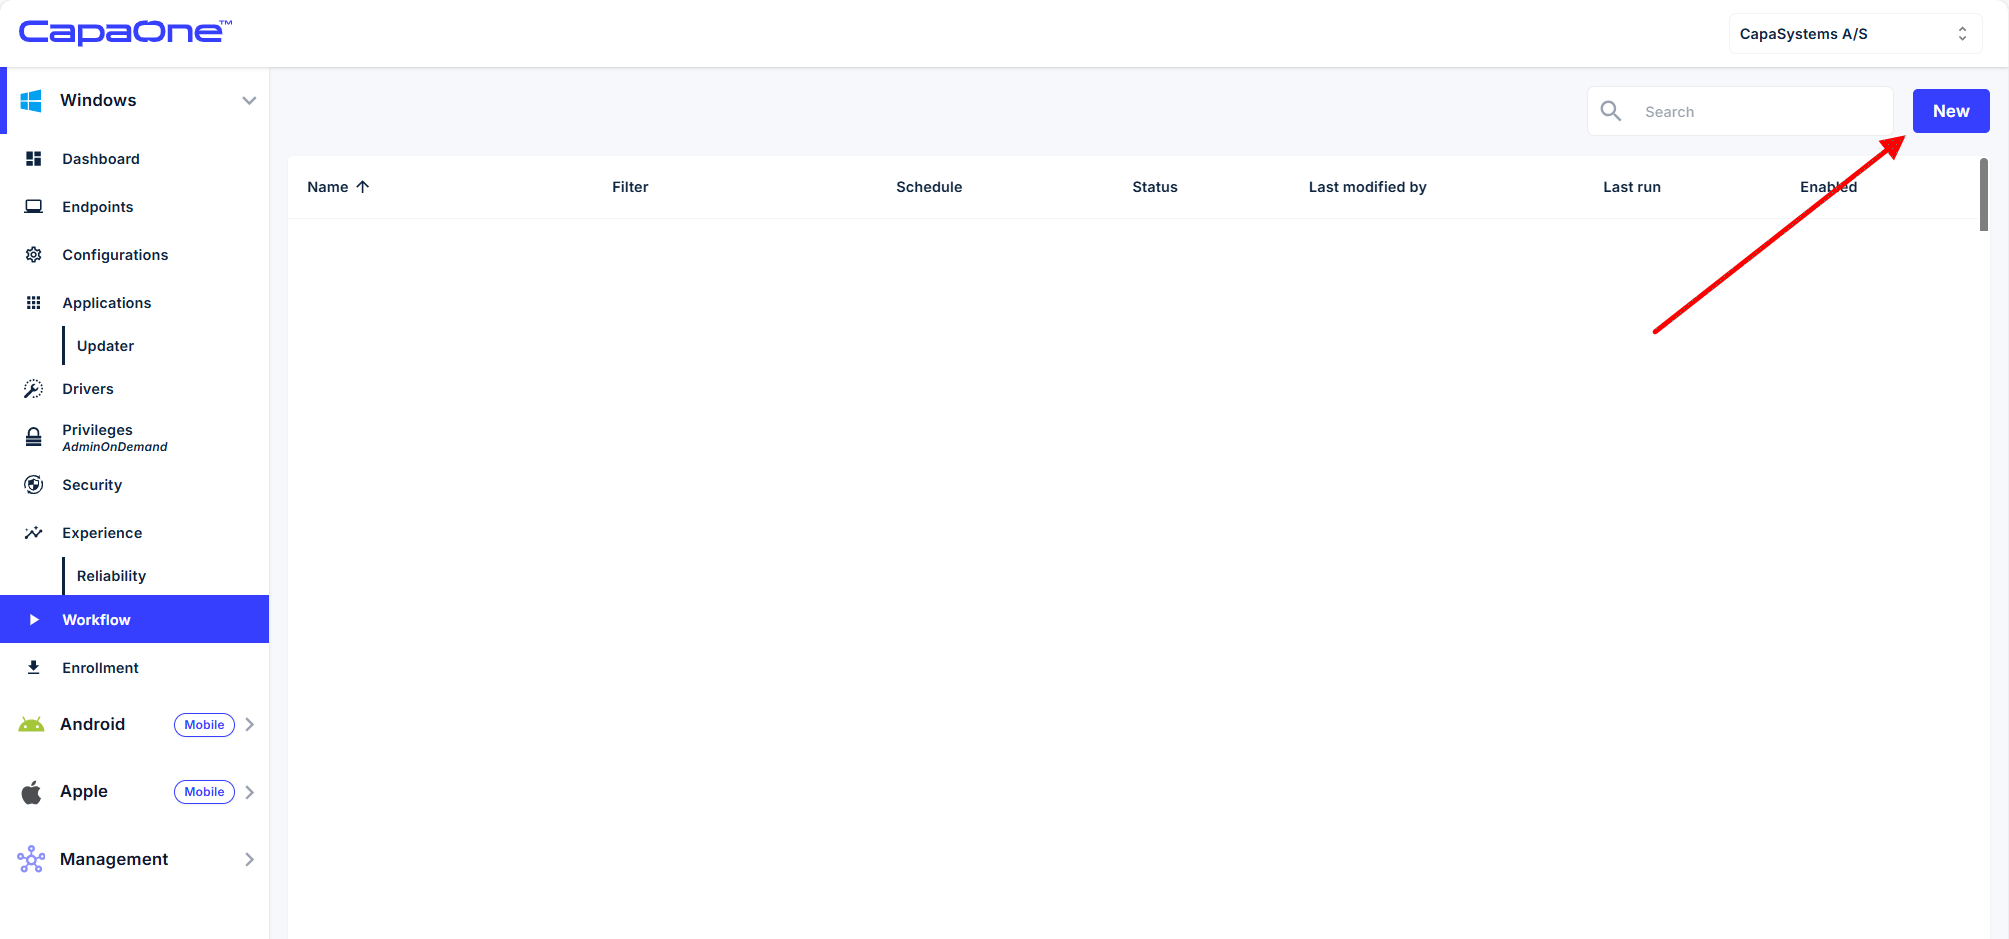This screenshot has width=2009, height=939.
Task: Click the CapaOne logo
Action: 125,32
